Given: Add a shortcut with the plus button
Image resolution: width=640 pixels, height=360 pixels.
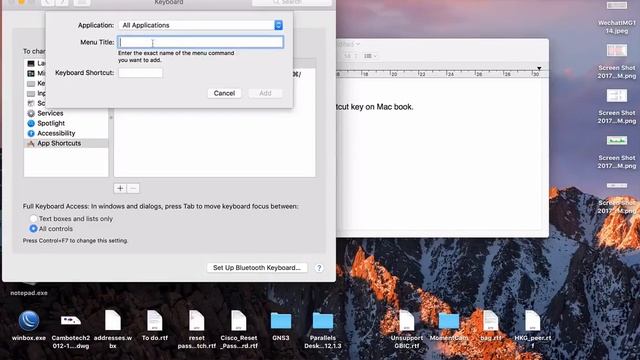Looking at the screenshot, I should (120, 188).
